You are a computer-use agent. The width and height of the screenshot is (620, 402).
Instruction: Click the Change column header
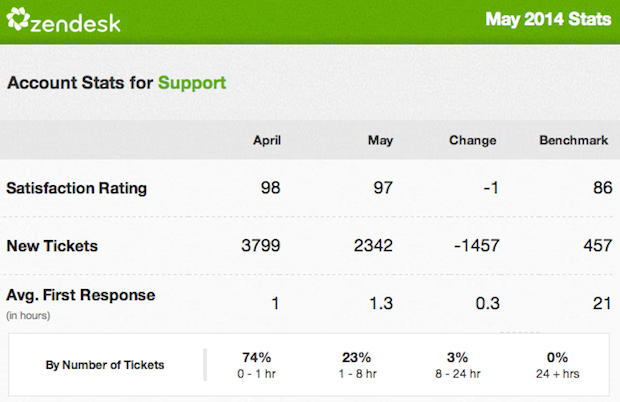[473, 140]
